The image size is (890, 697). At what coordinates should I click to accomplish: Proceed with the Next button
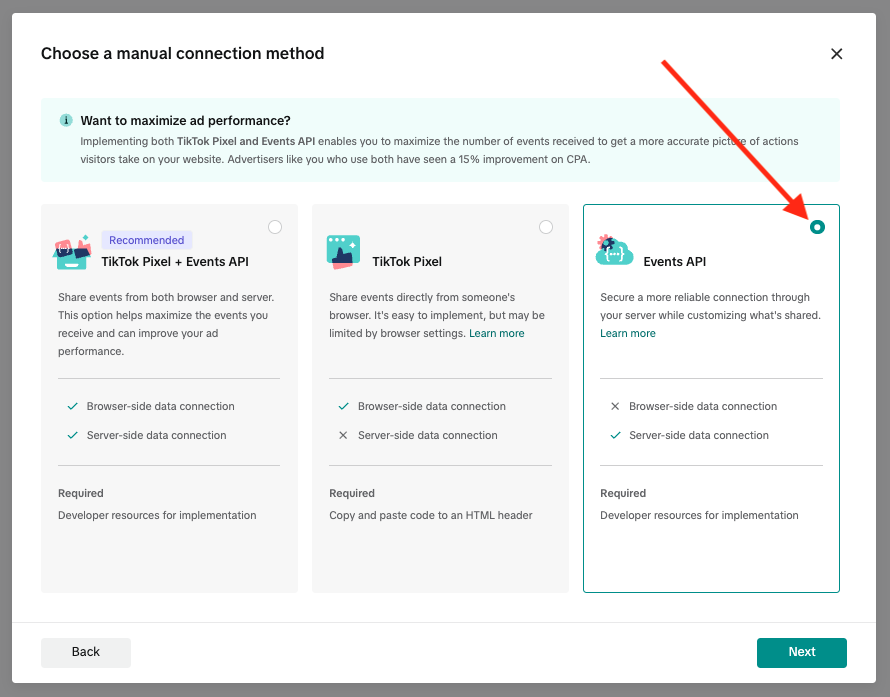tap(801, 652)
